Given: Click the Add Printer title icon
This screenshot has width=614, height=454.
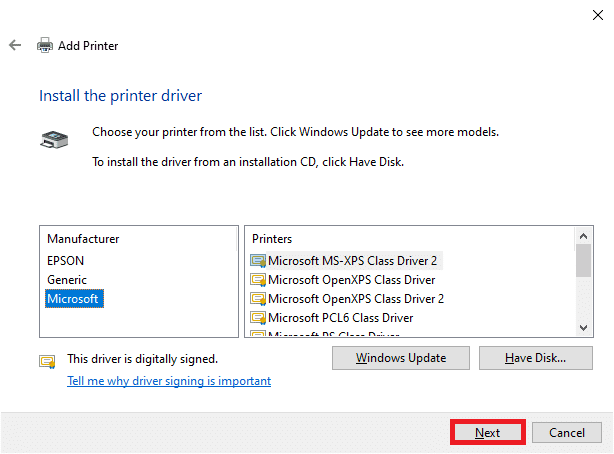Looking at the screenshot, I should pyautogui.click(x=45, y=45).
